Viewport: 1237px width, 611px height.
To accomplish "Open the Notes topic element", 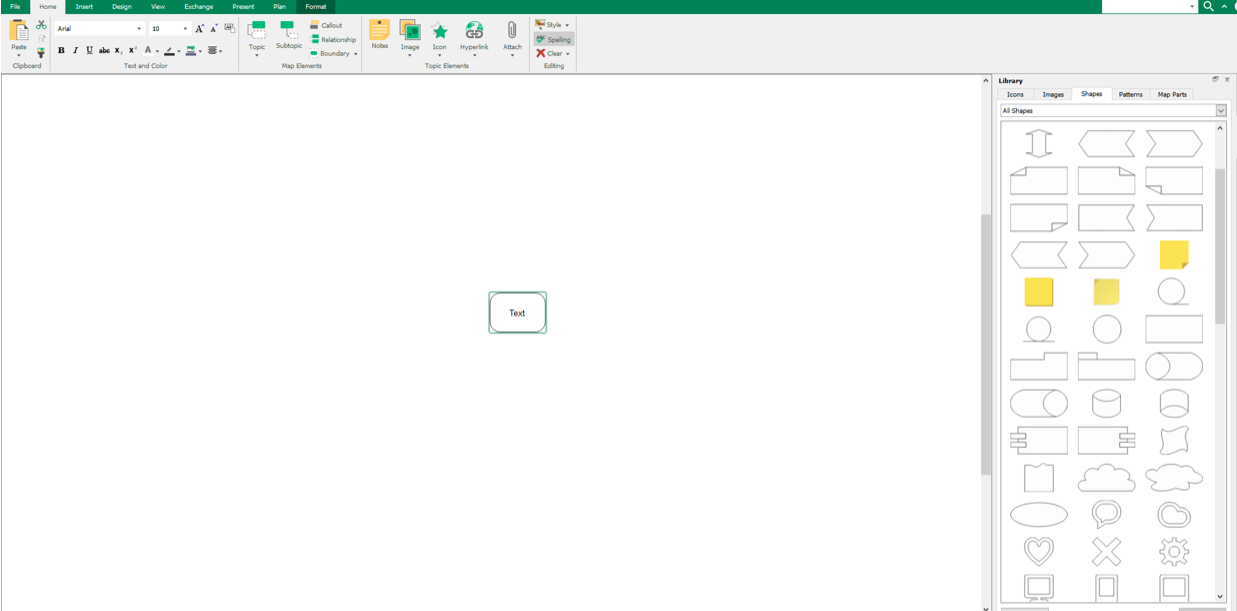I will tap(380, 34).
